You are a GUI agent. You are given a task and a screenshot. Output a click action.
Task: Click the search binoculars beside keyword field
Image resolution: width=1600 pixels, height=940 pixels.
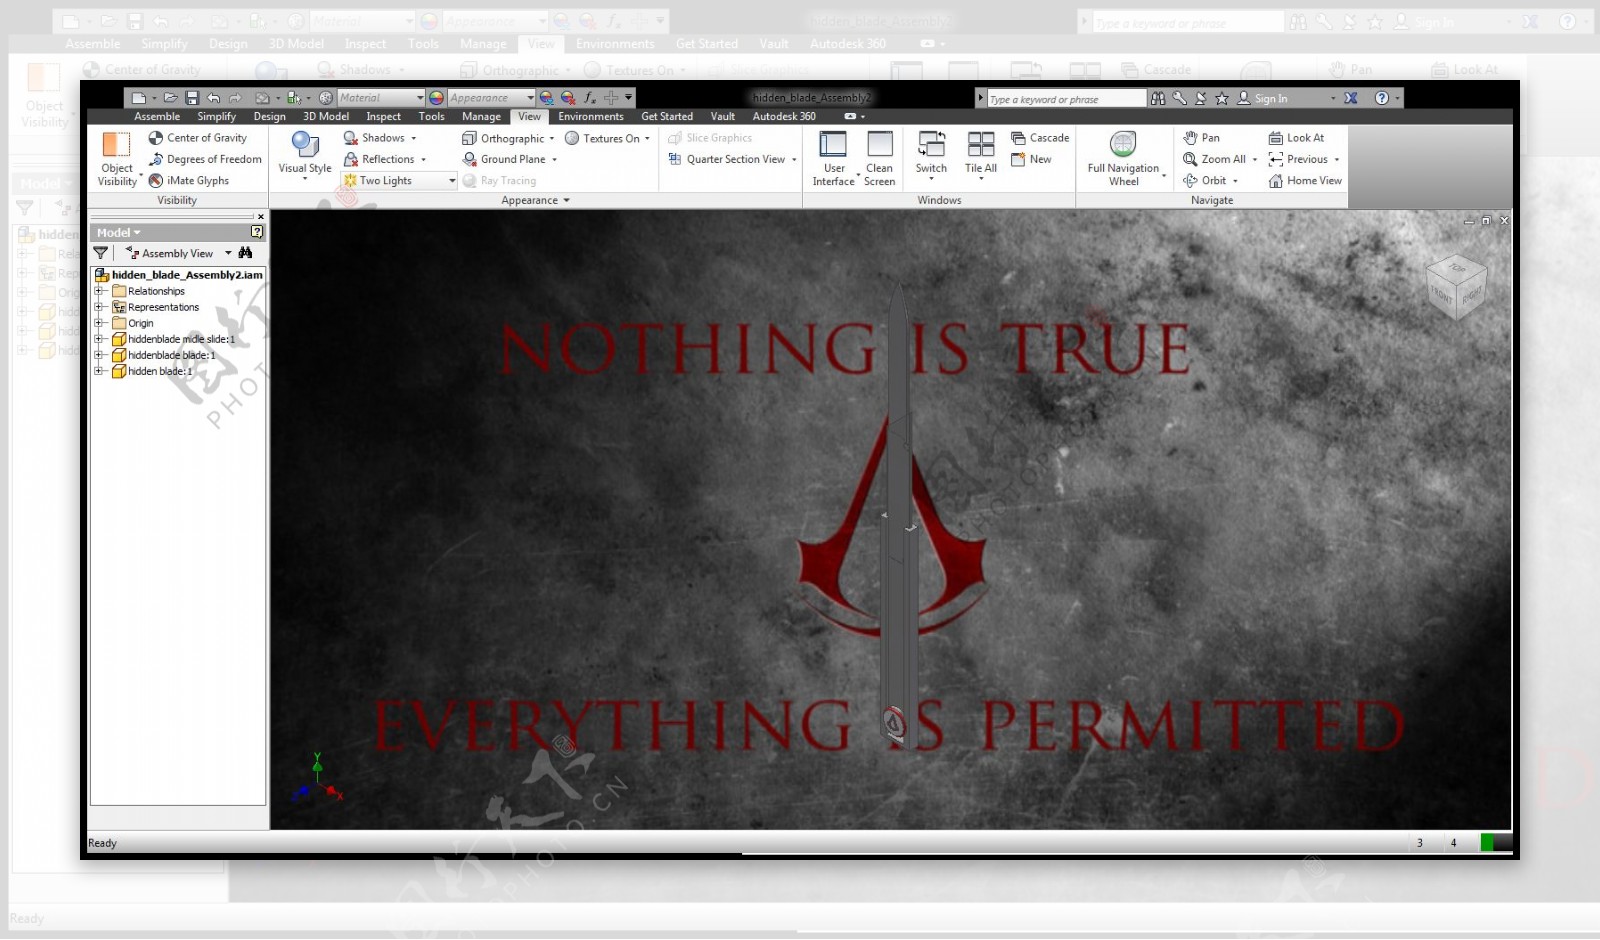pyautogui.click(x=1158, y=98)
